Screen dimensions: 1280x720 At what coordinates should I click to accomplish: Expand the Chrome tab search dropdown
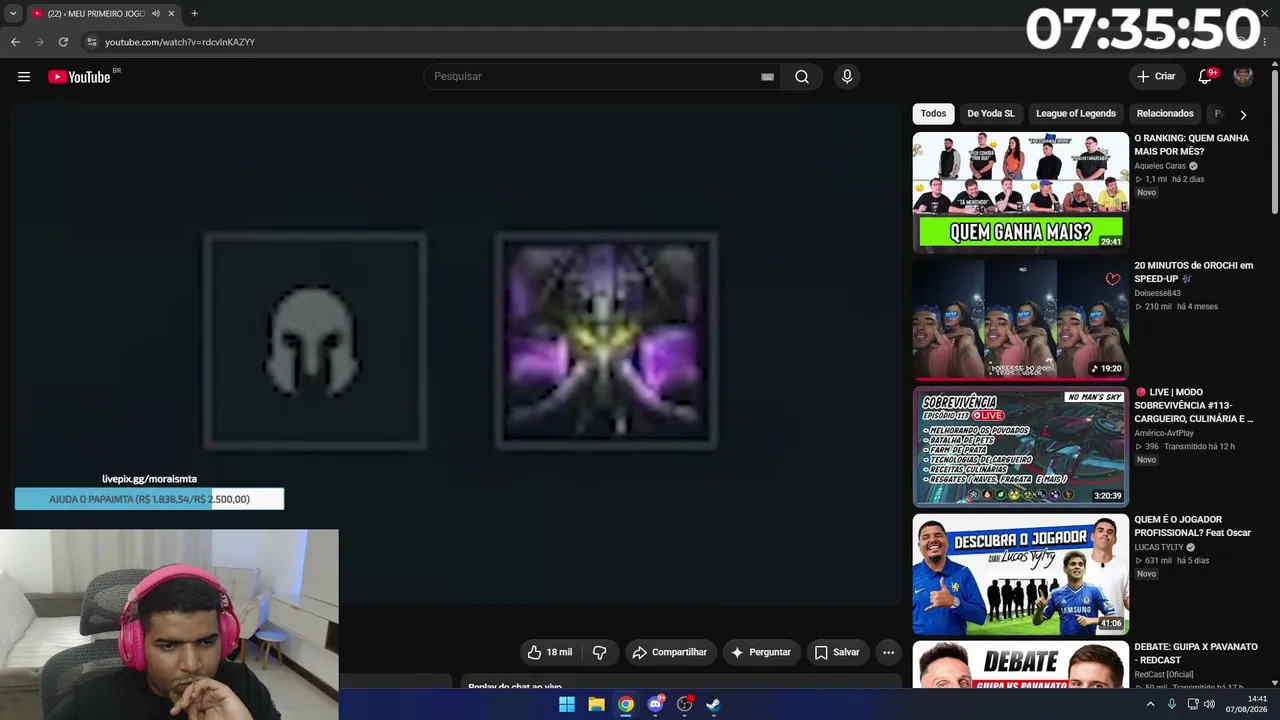point(13,14)
